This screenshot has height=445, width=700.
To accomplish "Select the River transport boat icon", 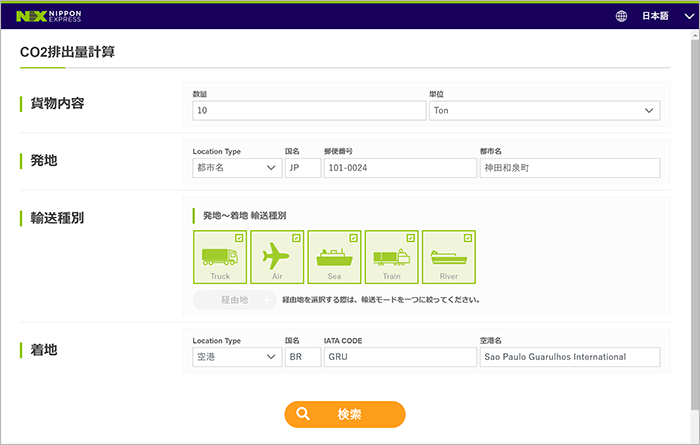I will [x=448, y=258].
